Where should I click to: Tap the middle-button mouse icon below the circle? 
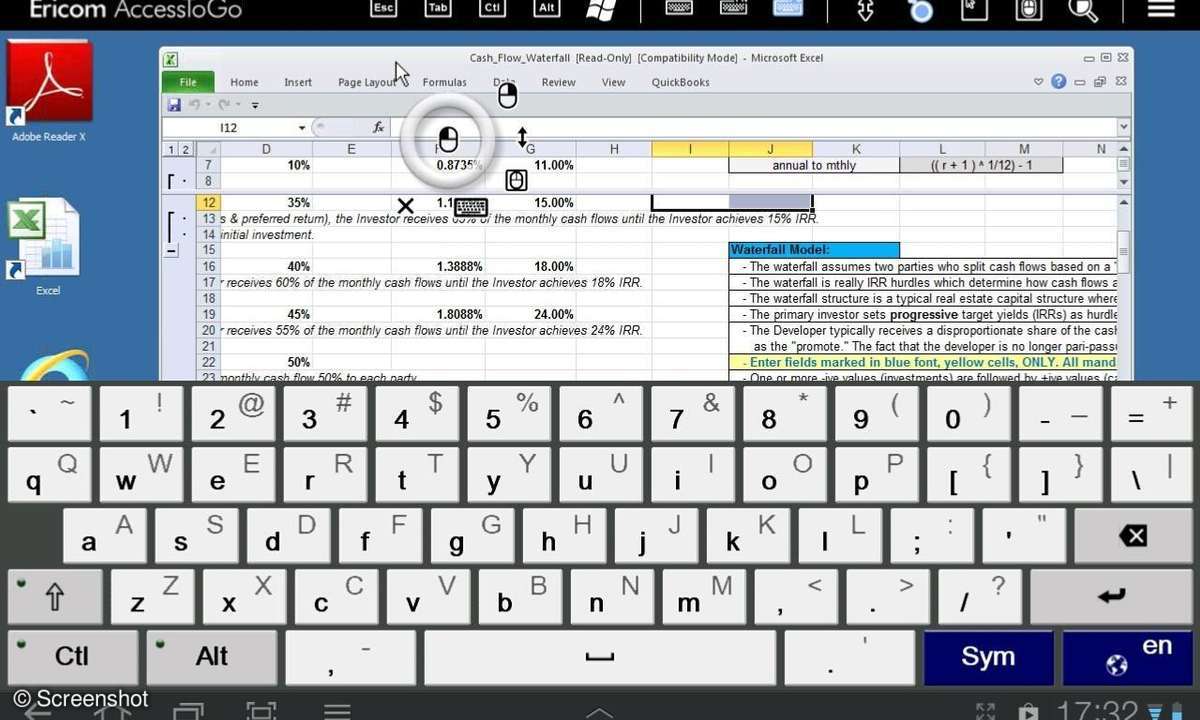click(516, 180)
